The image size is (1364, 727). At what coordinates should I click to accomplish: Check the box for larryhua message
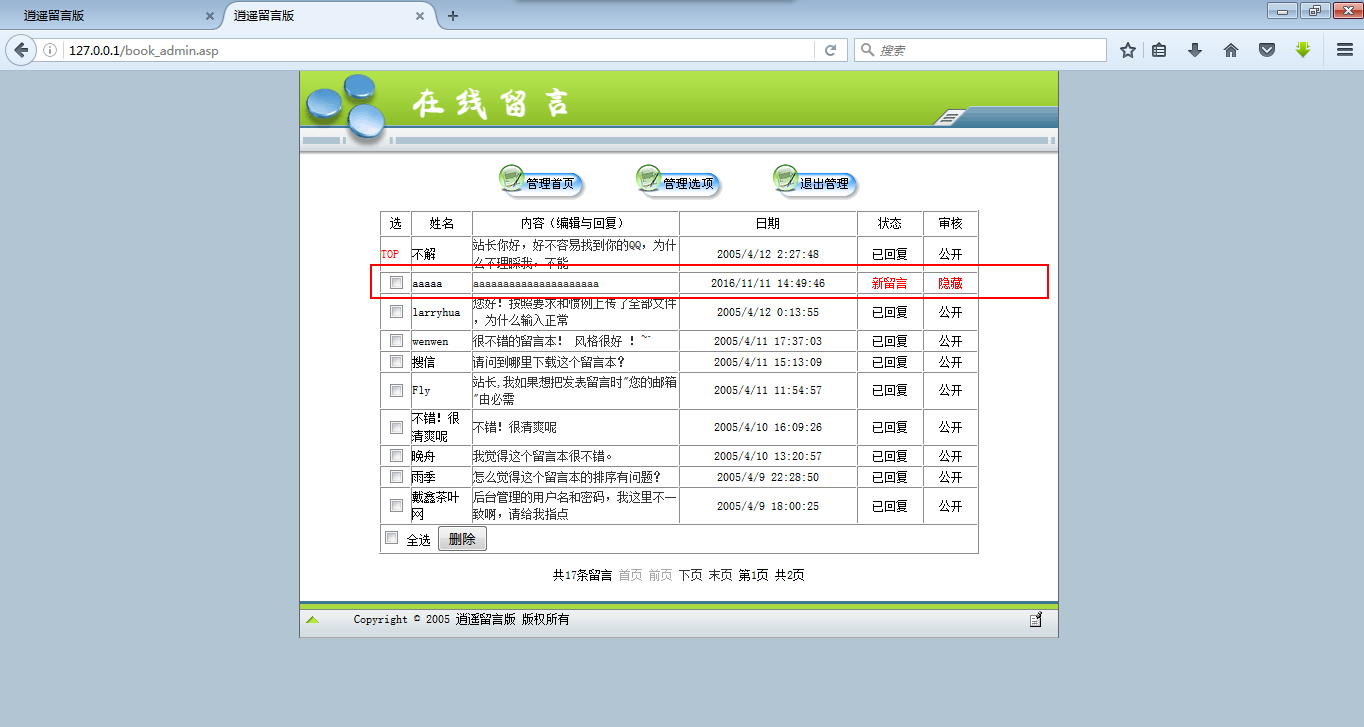pos(396,312)
